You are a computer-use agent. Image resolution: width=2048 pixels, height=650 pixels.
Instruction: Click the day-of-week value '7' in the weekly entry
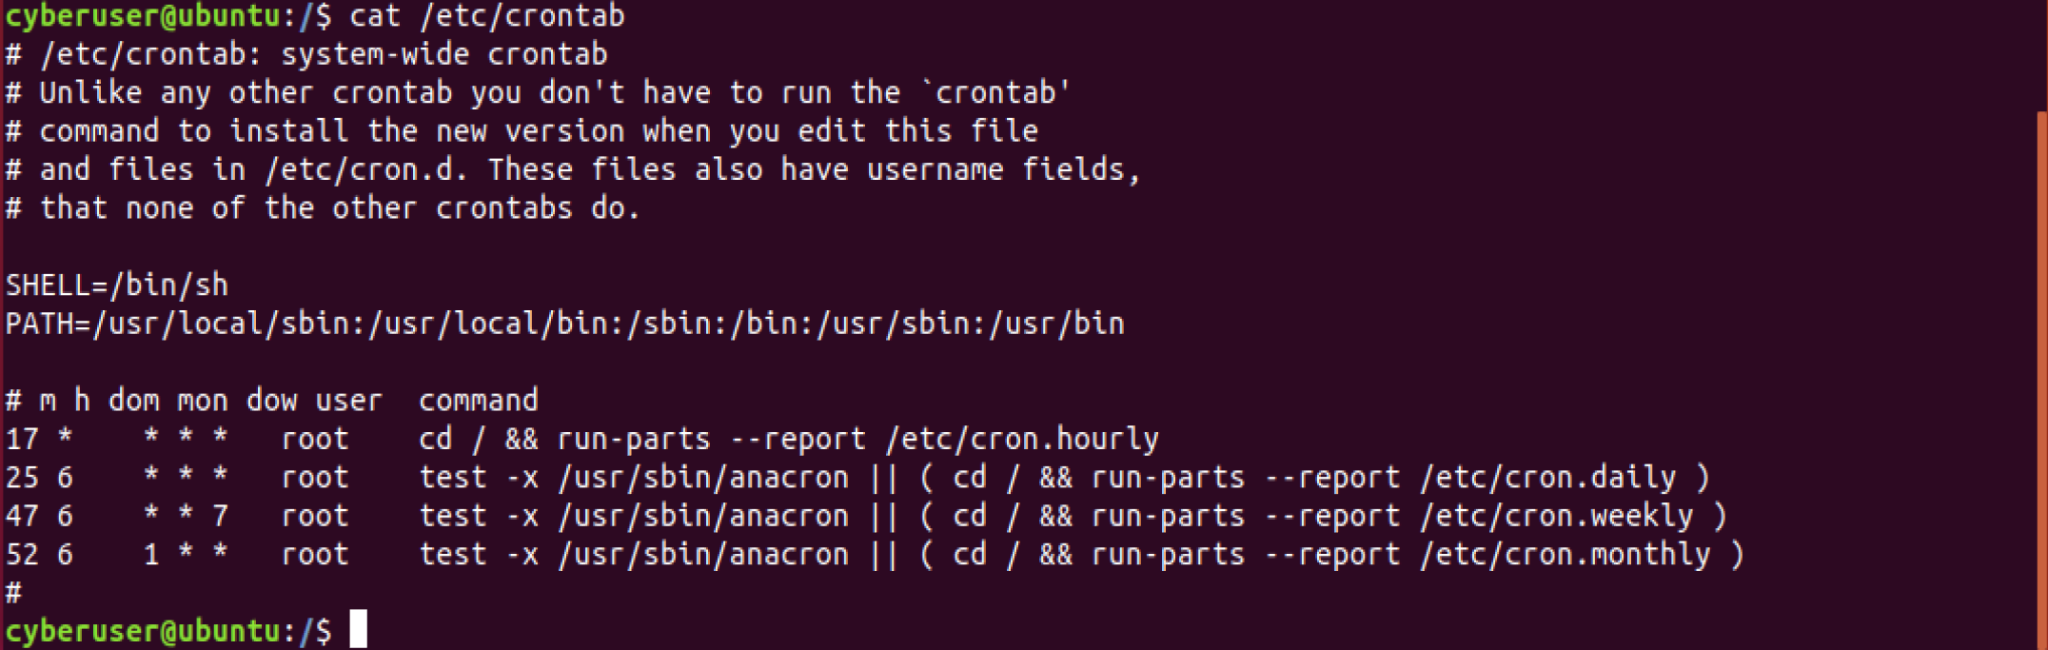(220, 516)
